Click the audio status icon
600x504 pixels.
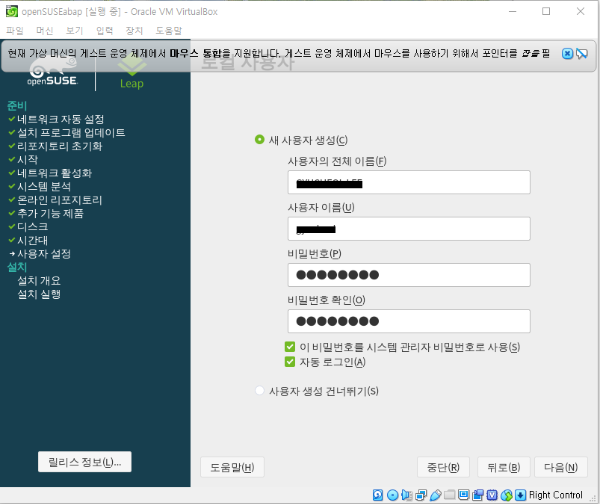(x=406, y=495)
